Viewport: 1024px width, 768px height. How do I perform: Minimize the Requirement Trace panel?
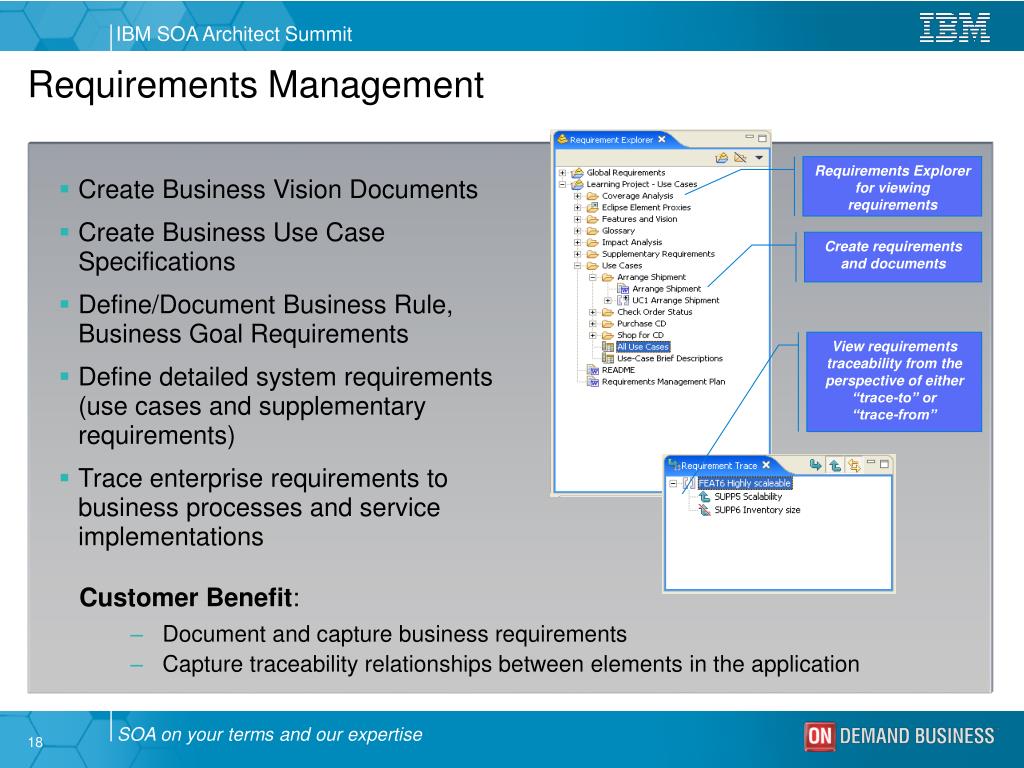pyautogui.click(x=871, y=462)
